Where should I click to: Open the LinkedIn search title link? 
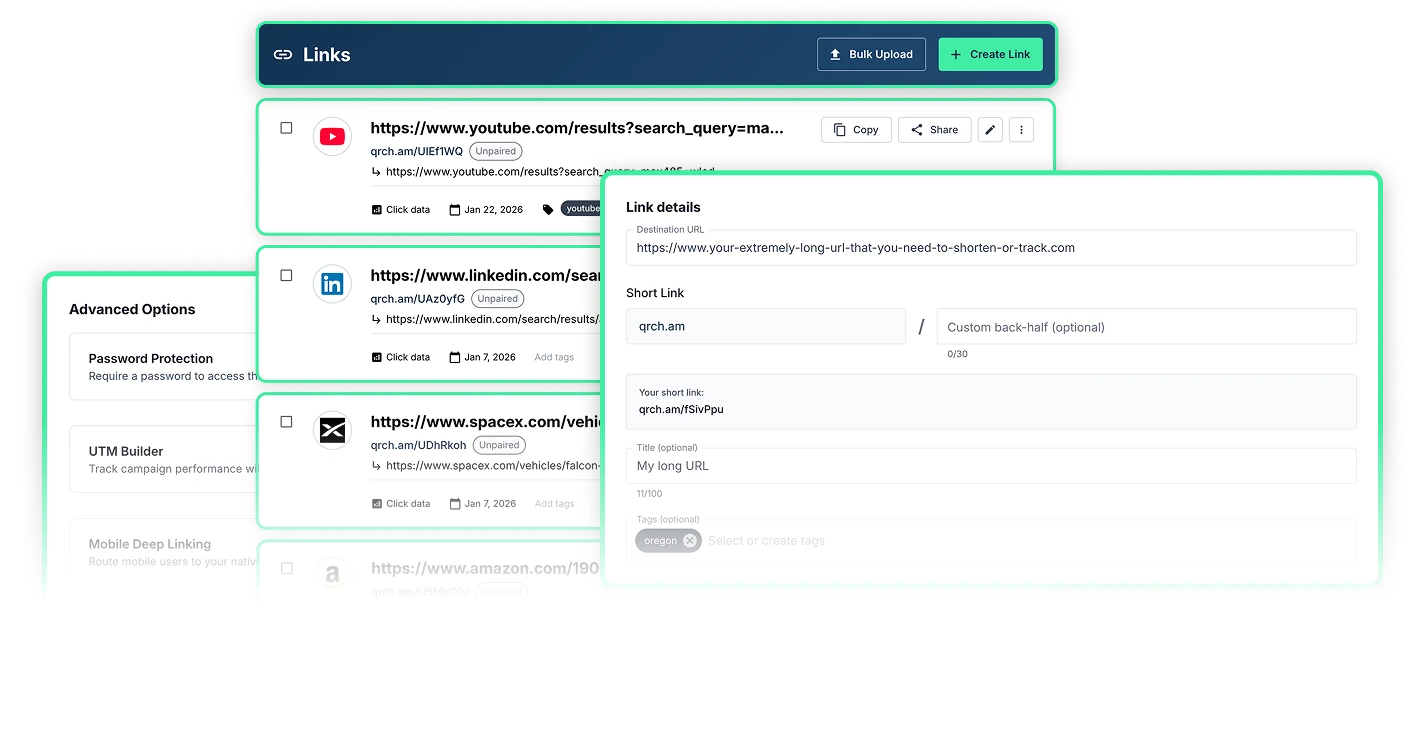tap(485, 275)
